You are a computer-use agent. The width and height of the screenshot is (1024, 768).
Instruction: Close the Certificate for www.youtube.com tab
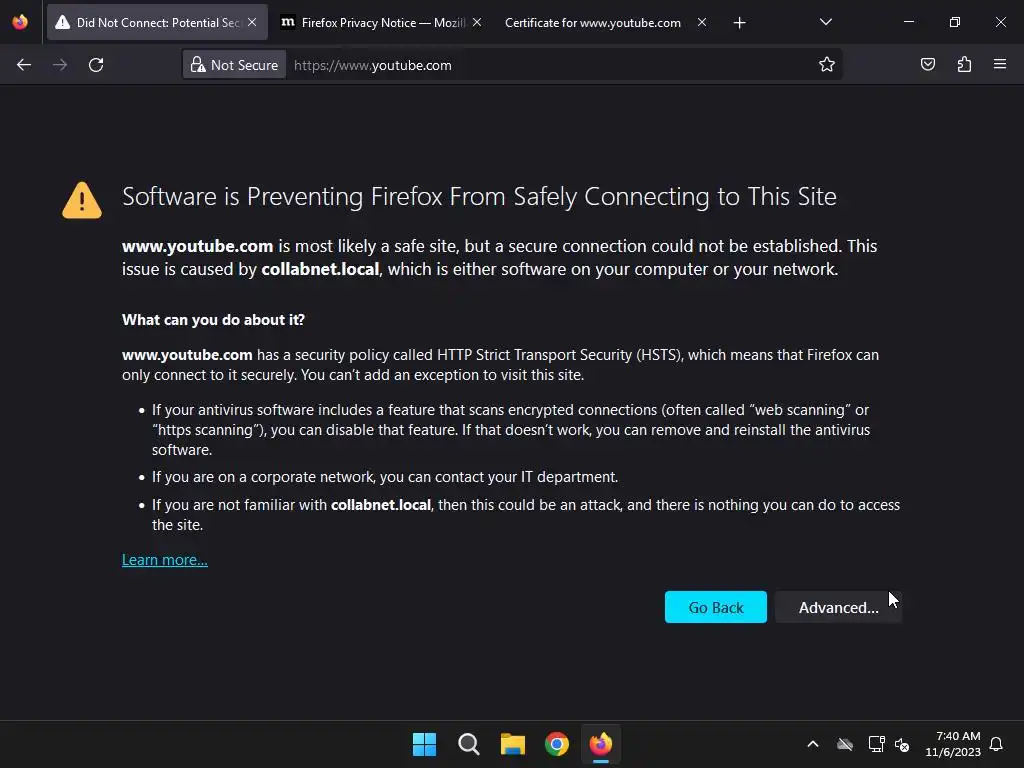point(701,22)
